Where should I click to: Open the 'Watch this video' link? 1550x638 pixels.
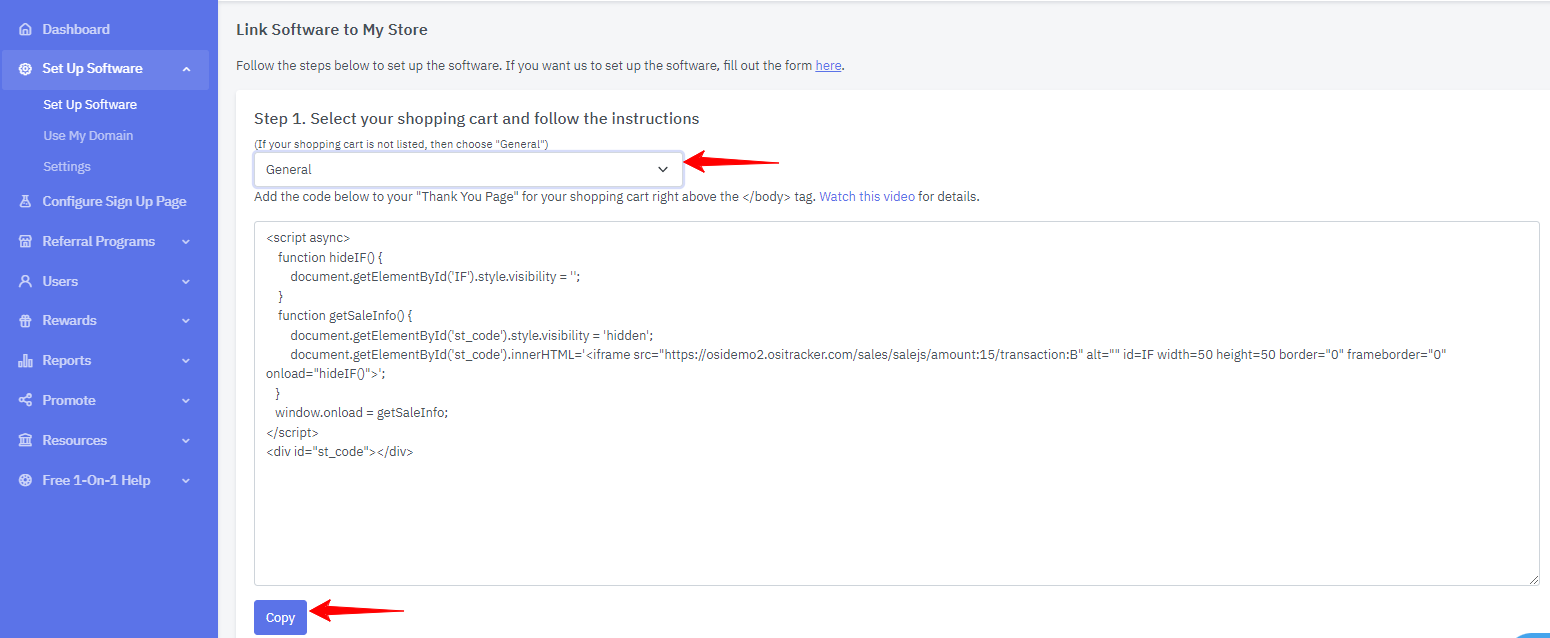click(x=867, y=197)
